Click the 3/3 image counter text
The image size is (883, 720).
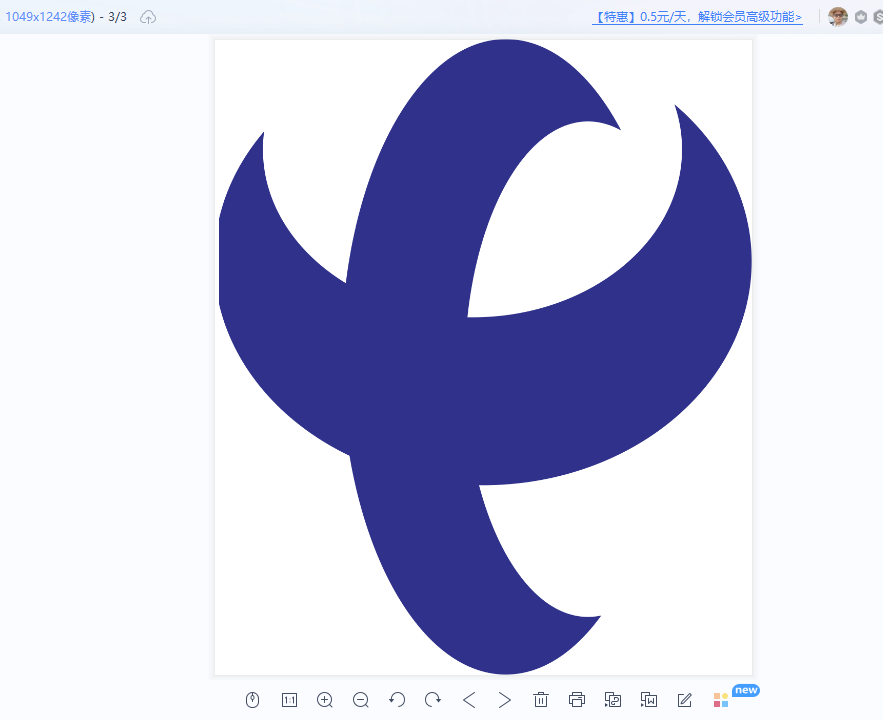[117, 17]
